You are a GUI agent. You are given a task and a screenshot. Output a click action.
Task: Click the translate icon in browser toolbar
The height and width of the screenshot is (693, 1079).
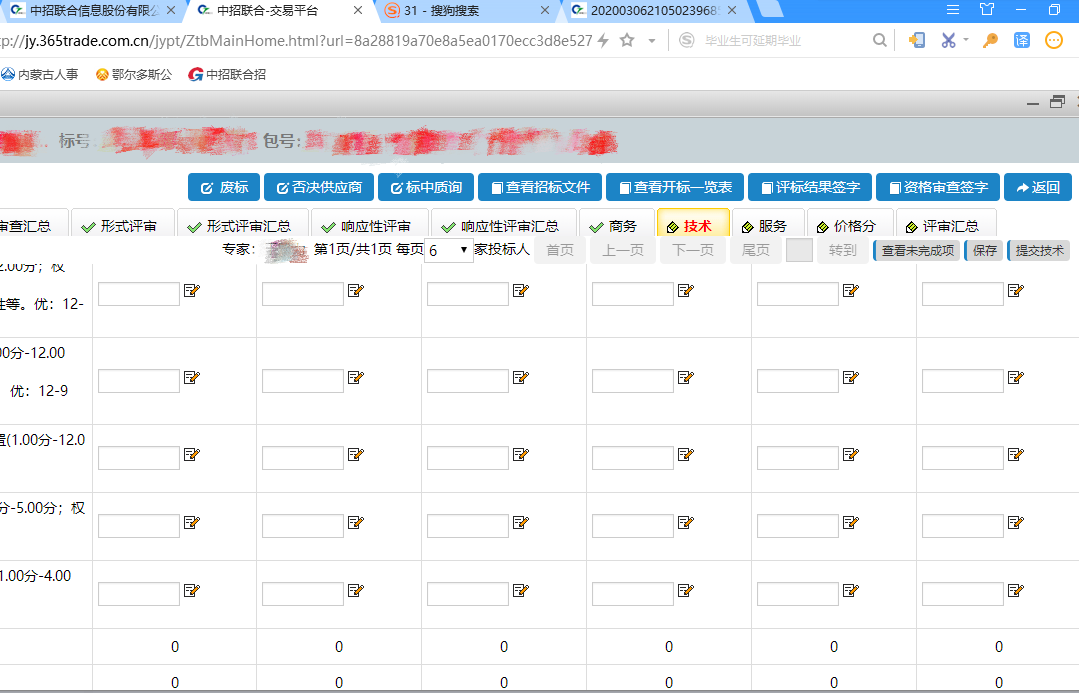point(1022,40)
